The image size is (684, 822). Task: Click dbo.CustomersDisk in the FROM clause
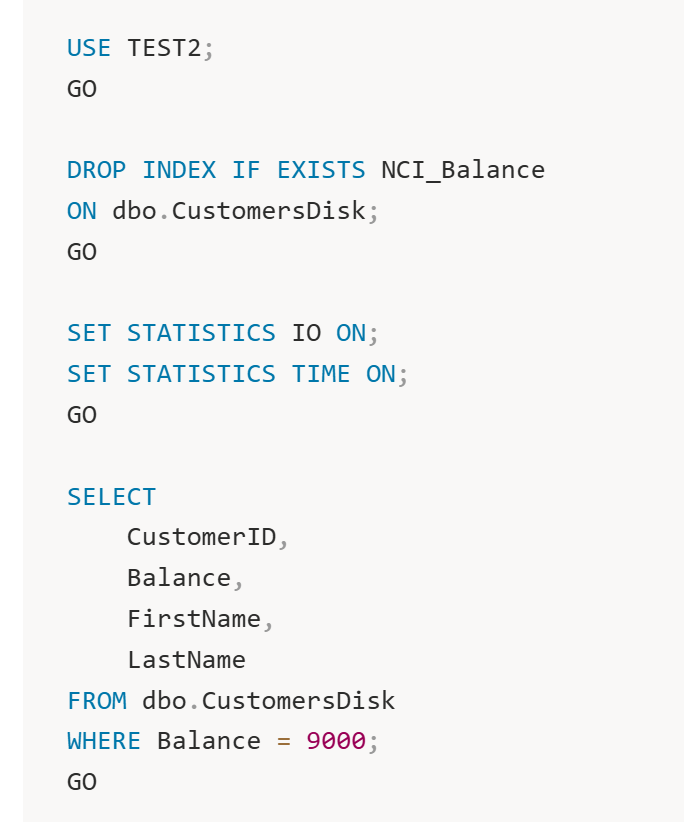[269, 701]
